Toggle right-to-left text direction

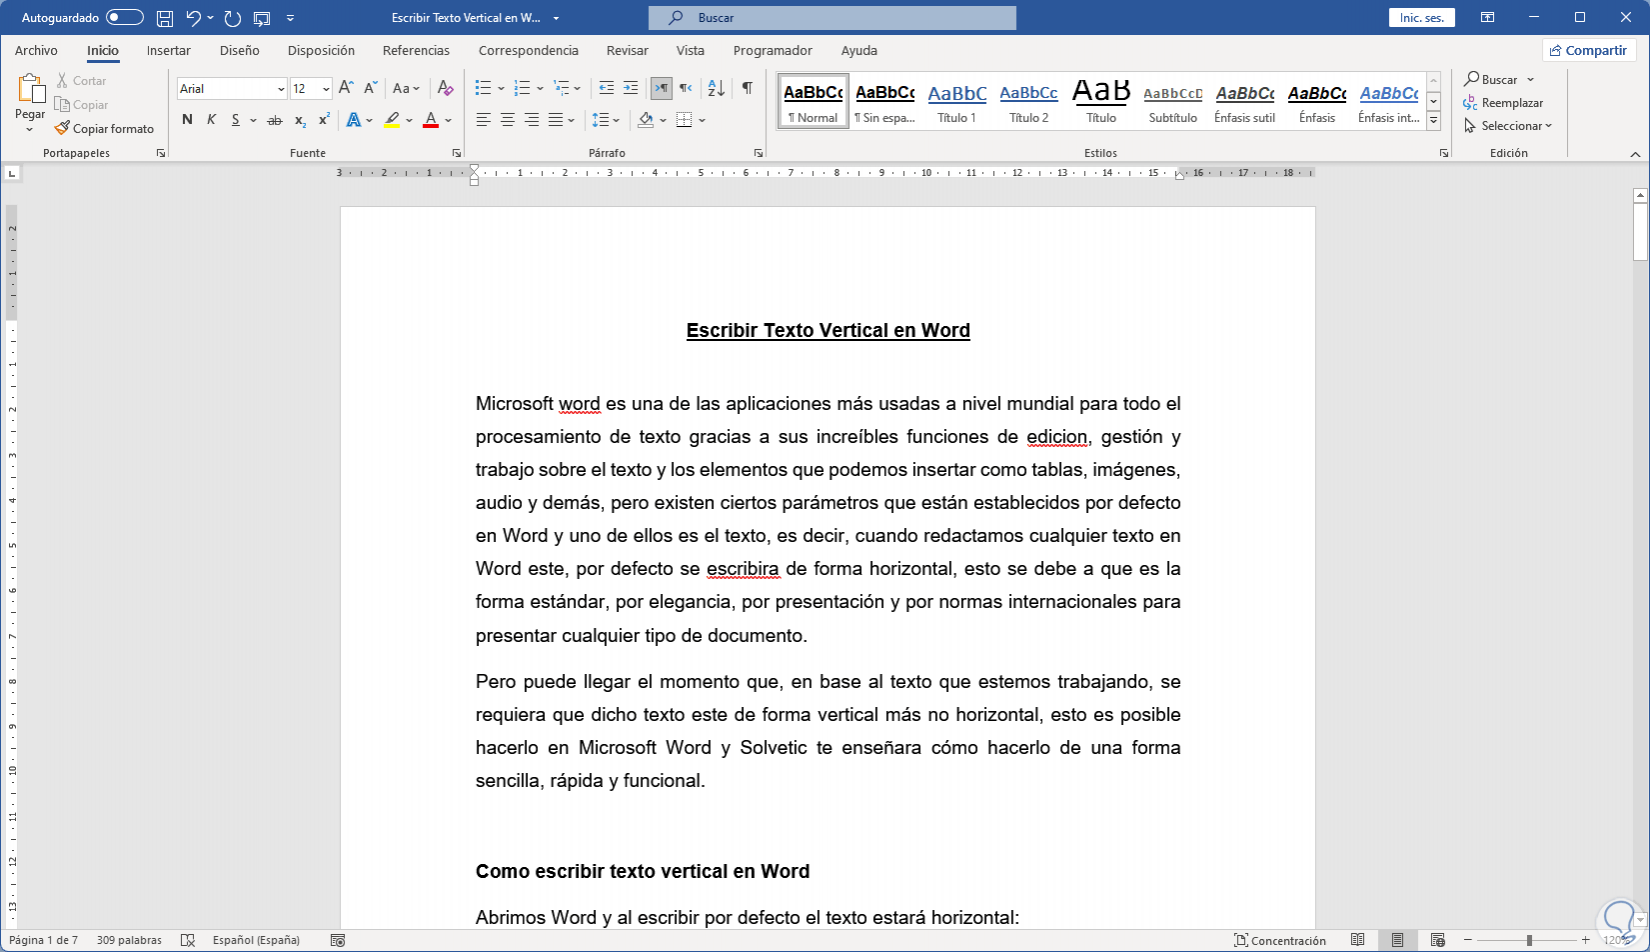coord(685,88)
